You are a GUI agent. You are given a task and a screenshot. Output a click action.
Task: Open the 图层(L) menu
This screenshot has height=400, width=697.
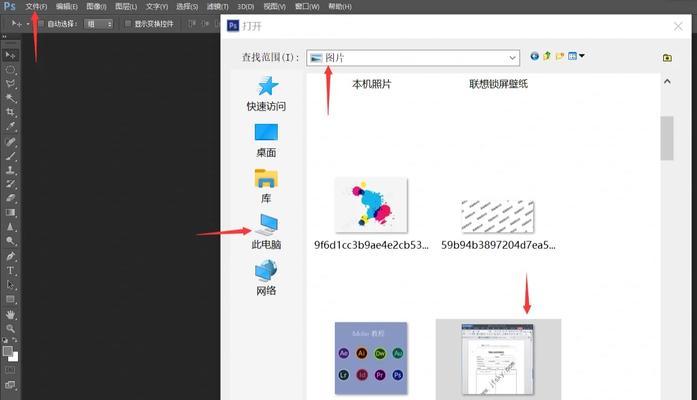(x=126, y=7)
